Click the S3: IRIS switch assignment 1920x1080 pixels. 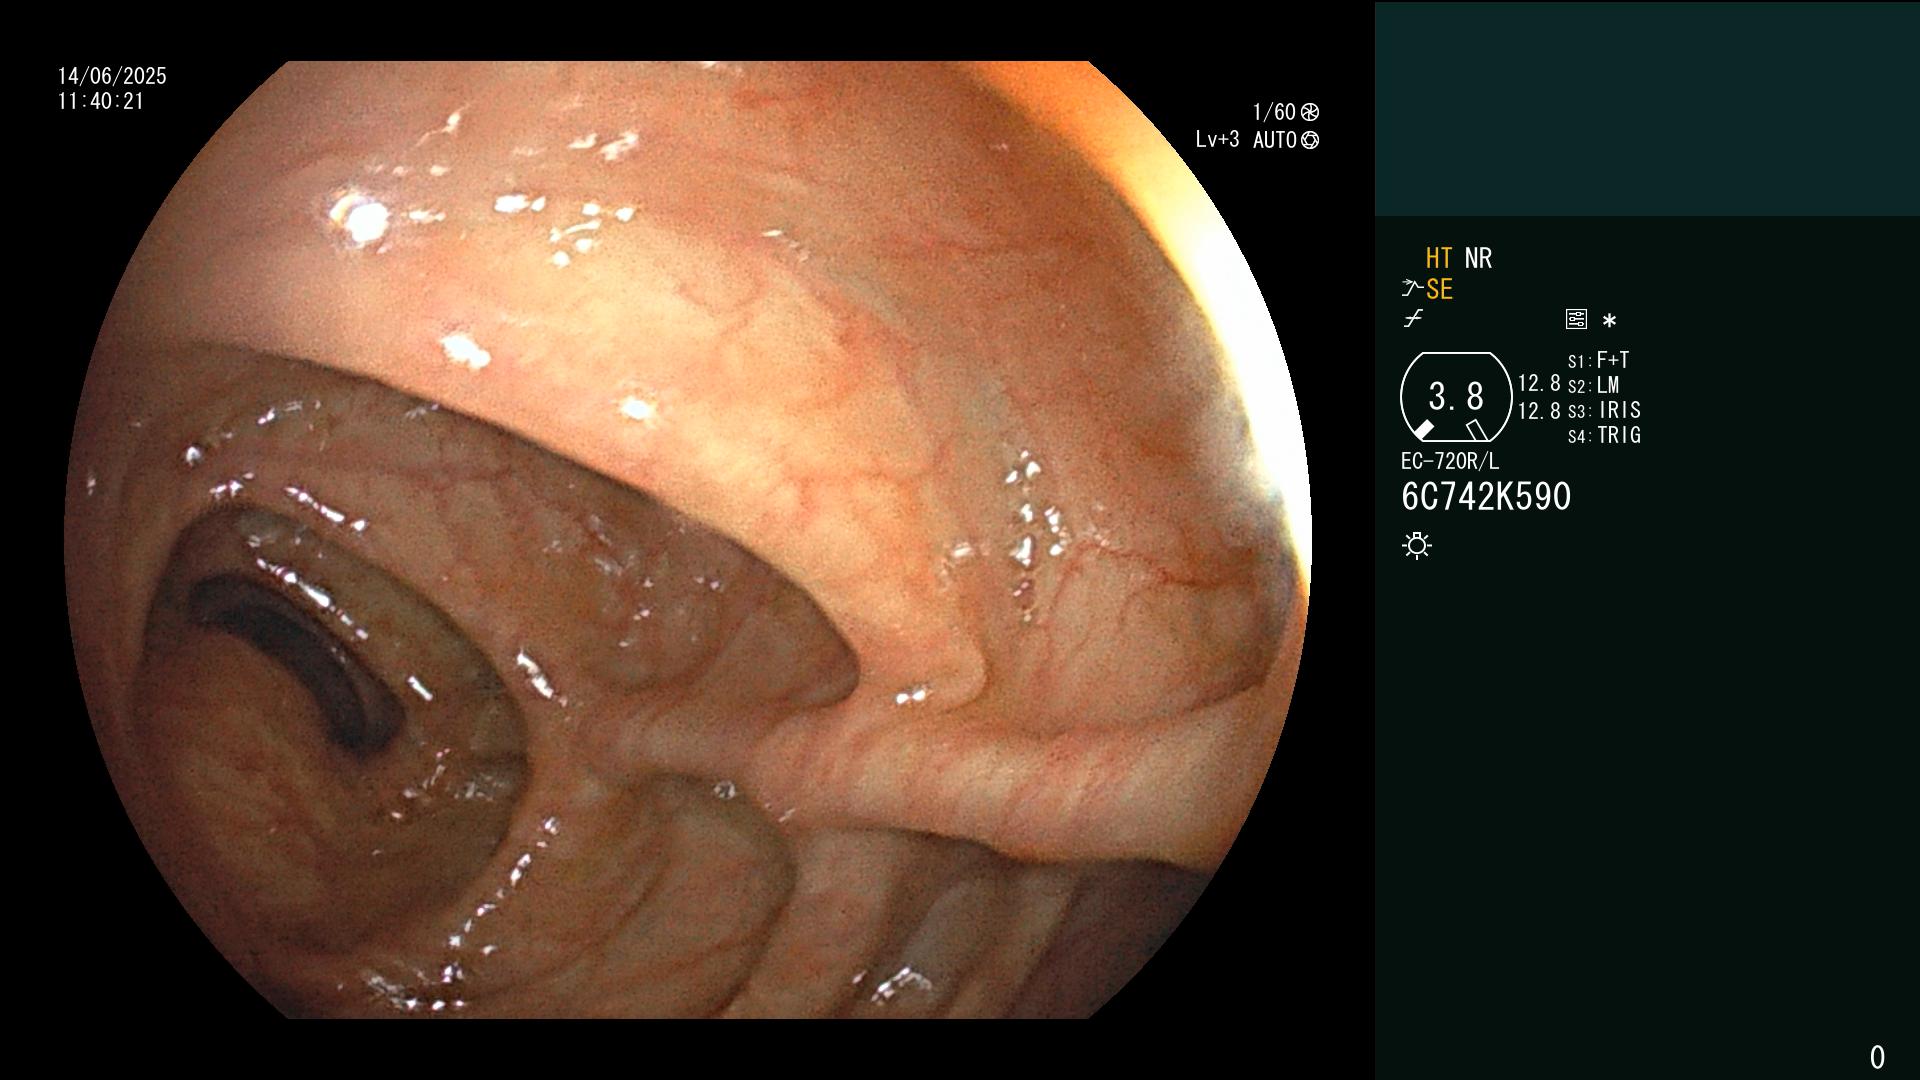(1605, 410)
